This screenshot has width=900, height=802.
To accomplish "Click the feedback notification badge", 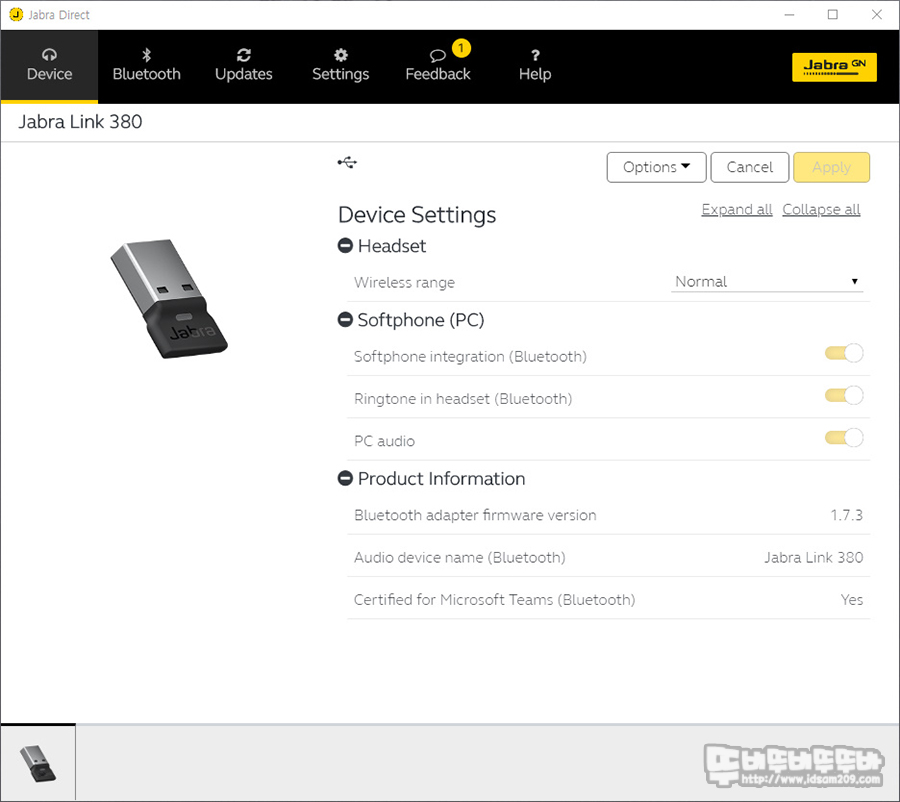I will point(461,48).
